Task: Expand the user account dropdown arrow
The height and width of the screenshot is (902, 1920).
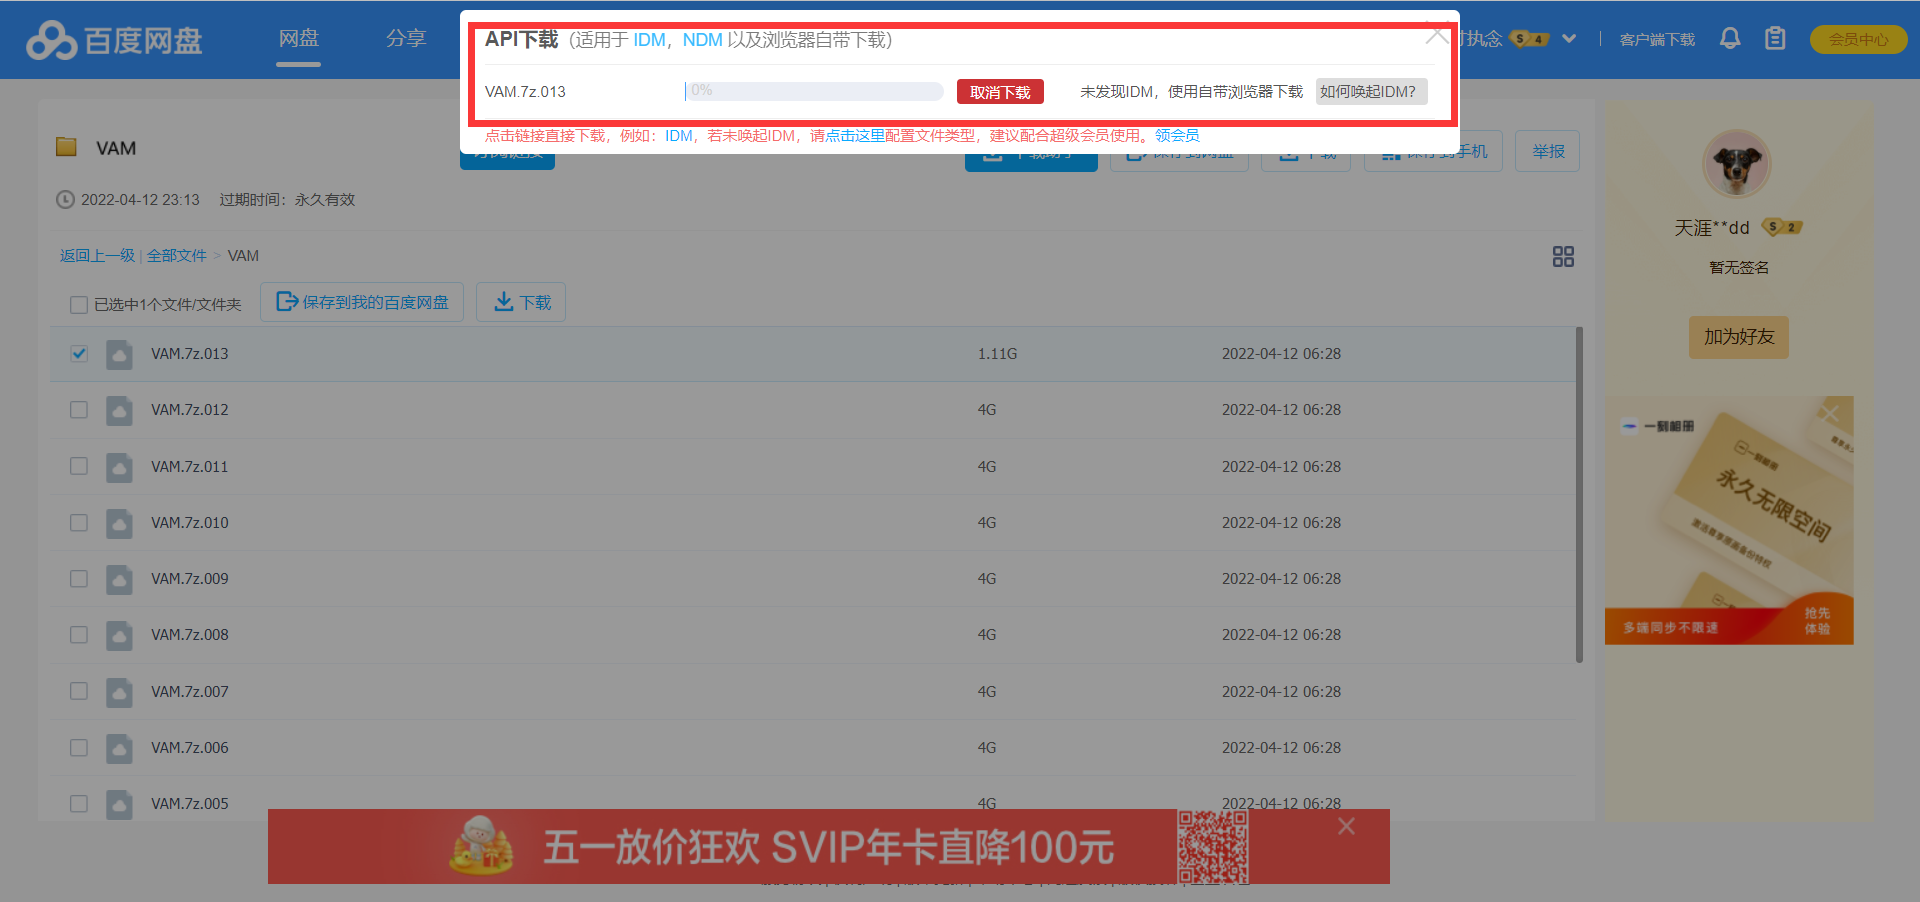Action: 1569,39
